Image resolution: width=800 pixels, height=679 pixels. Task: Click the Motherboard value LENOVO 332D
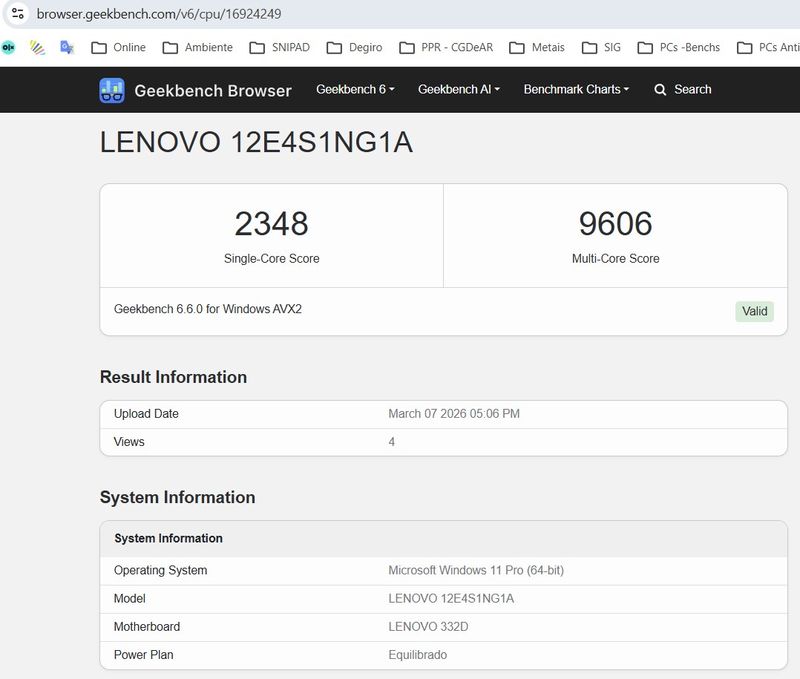[x=428, y=626]
